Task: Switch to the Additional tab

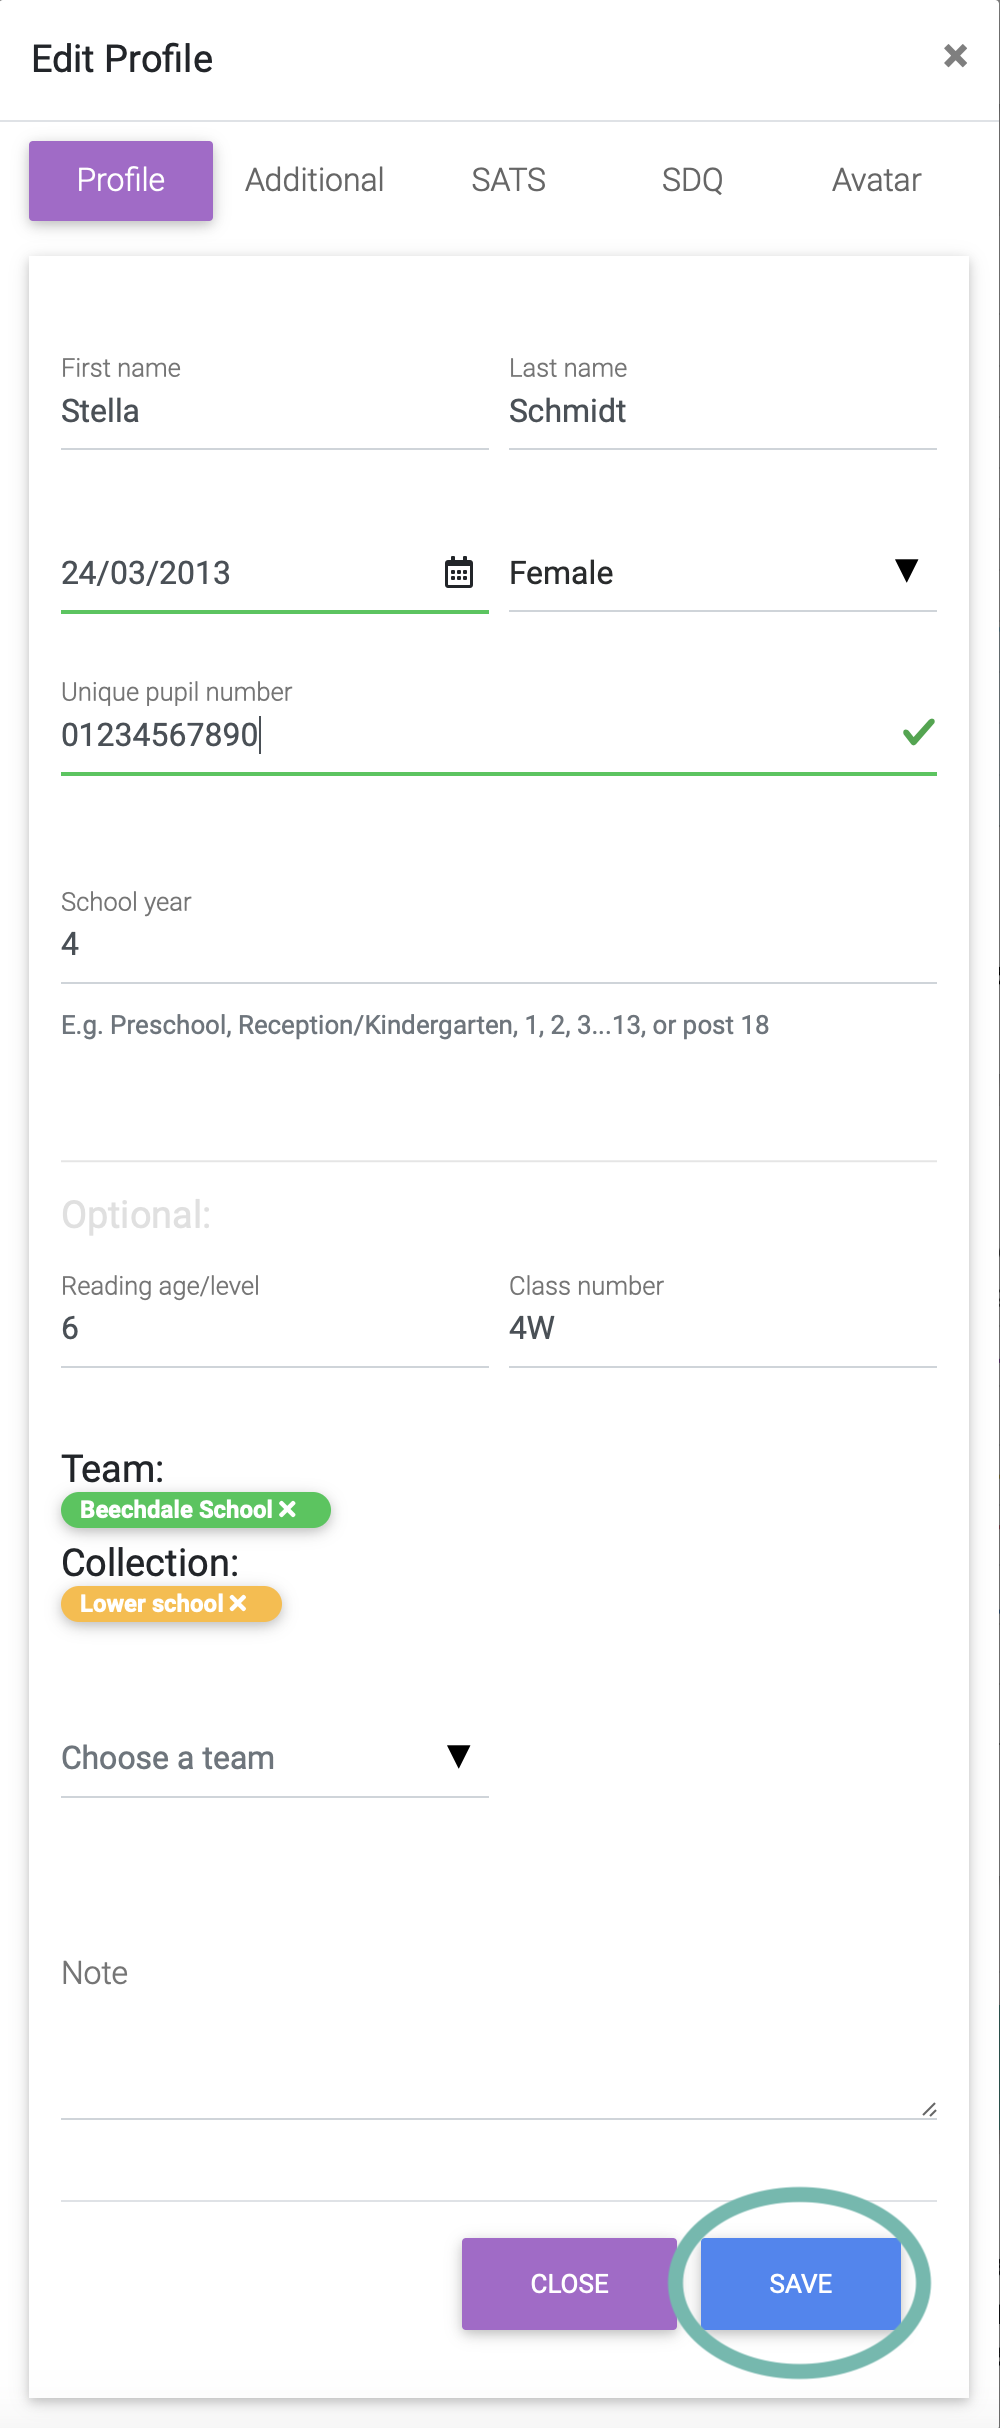Action: click(315, 180)
